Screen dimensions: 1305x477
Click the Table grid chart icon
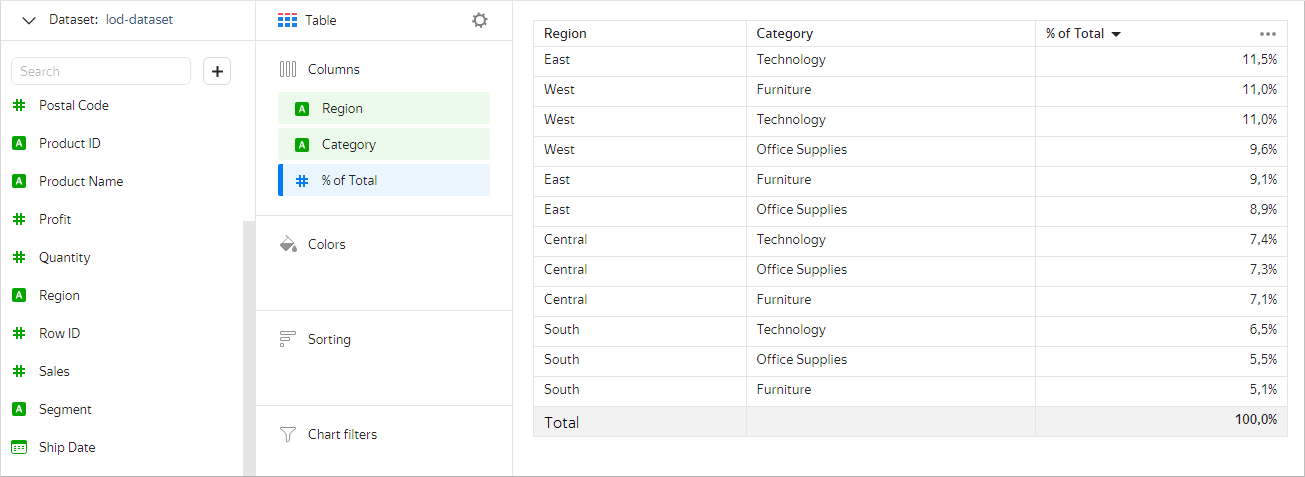click(288, 20)
